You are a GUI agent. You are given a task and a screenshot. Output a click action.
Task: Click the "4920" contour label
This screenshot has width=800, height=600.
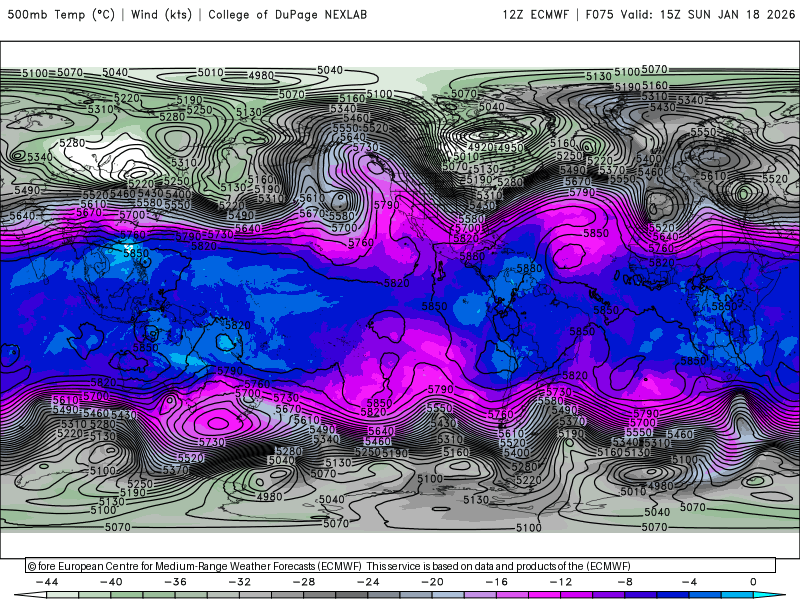point(480,147)
